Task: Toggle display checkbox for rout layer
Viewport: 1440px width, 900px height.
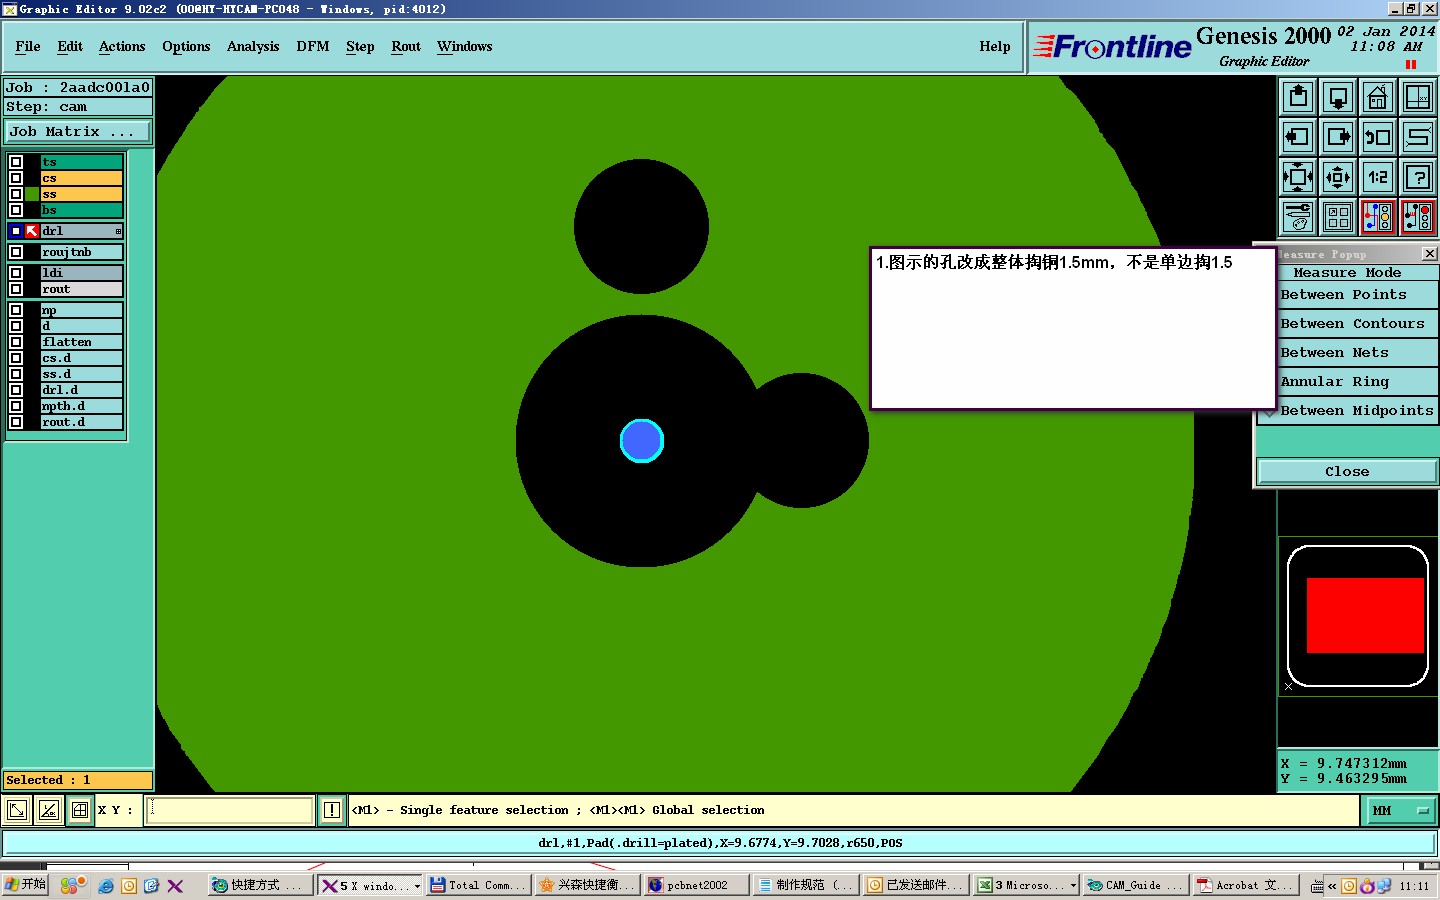Action: coord(16,289)
